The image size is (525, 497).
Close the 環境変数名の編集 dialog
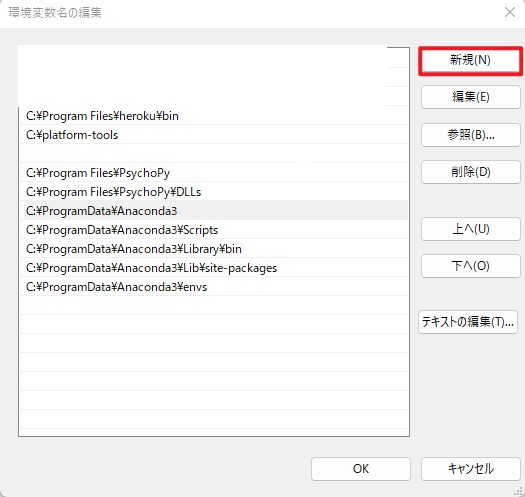pyautogui.click(x=510, y=12)
